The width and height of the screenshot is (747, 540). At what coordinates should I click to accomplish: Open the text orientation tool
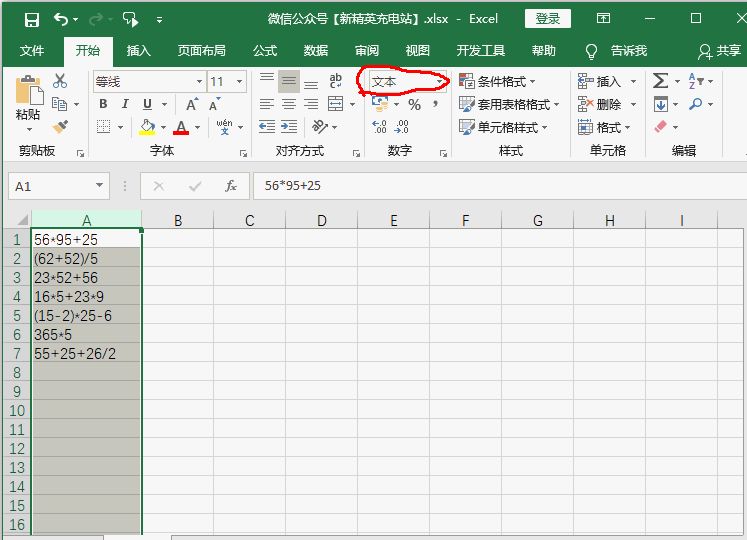point(320,127)
